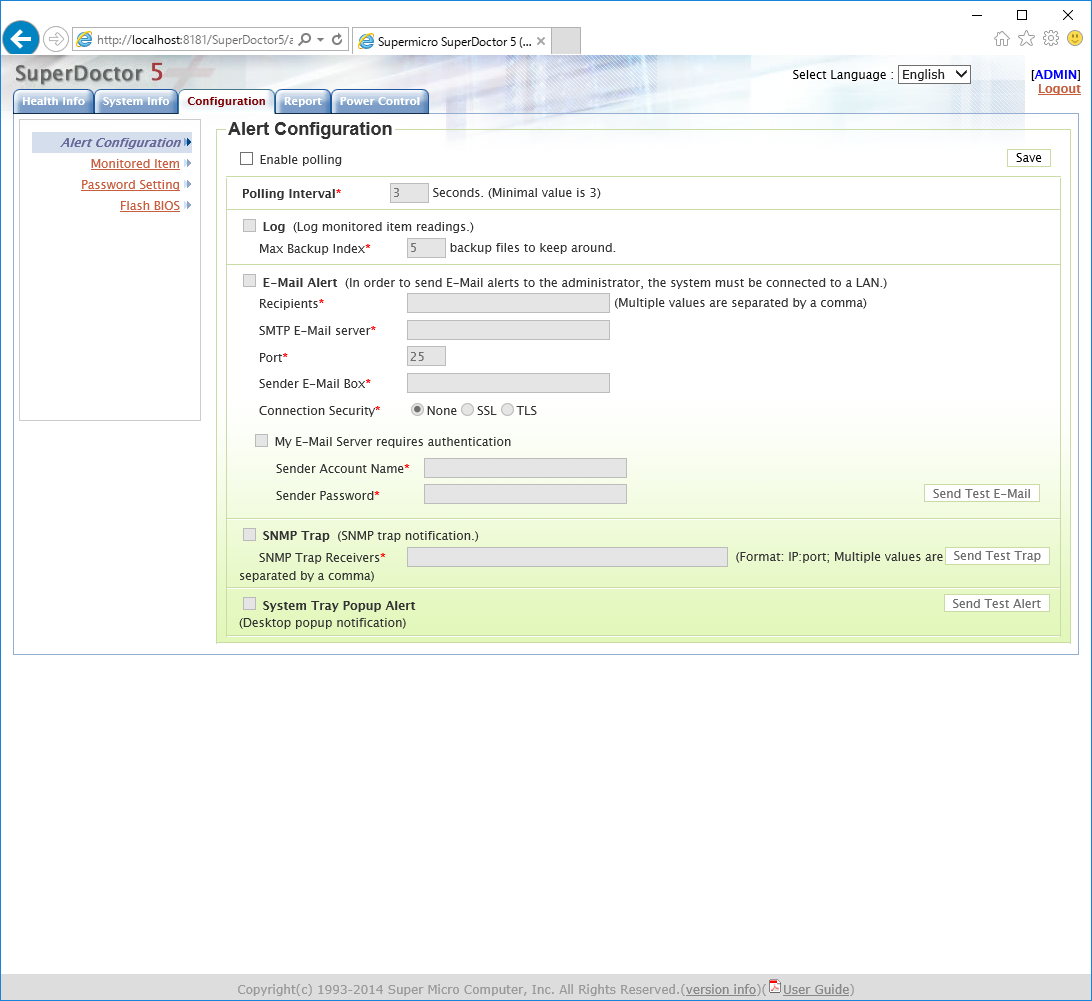Click the Save button
The height and width of the screenshot is (1001, 1092).
pyautogui.click(x=1029, y=158)
